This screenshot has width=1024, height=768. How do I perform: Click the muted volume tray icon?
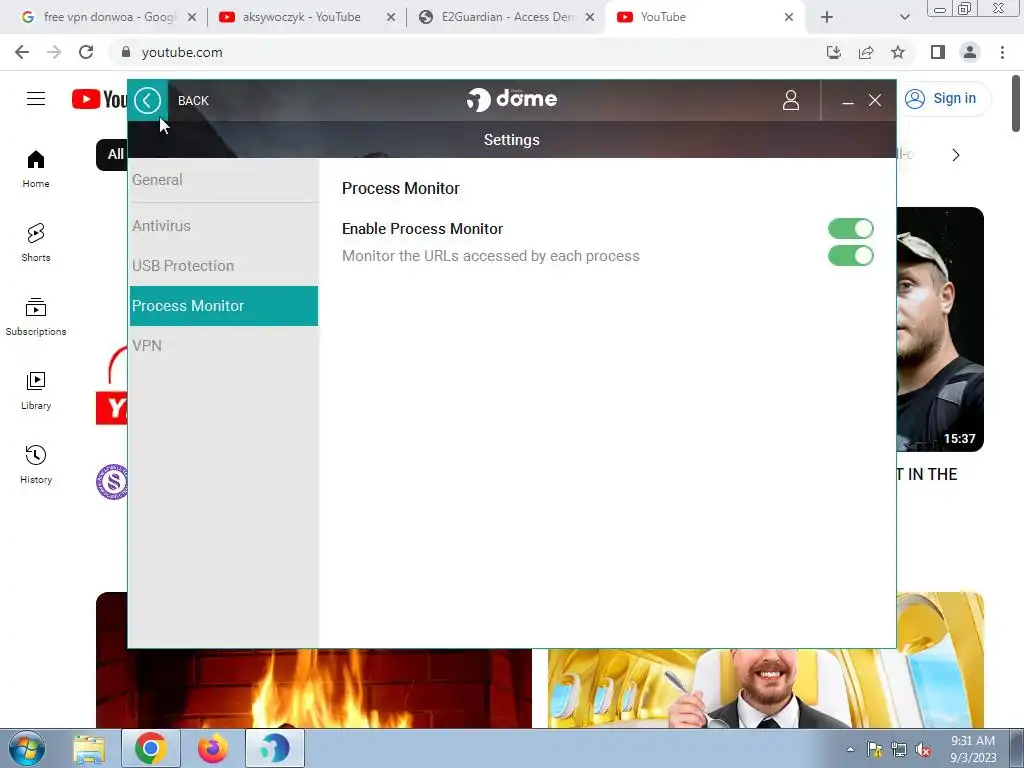[923, 750]
